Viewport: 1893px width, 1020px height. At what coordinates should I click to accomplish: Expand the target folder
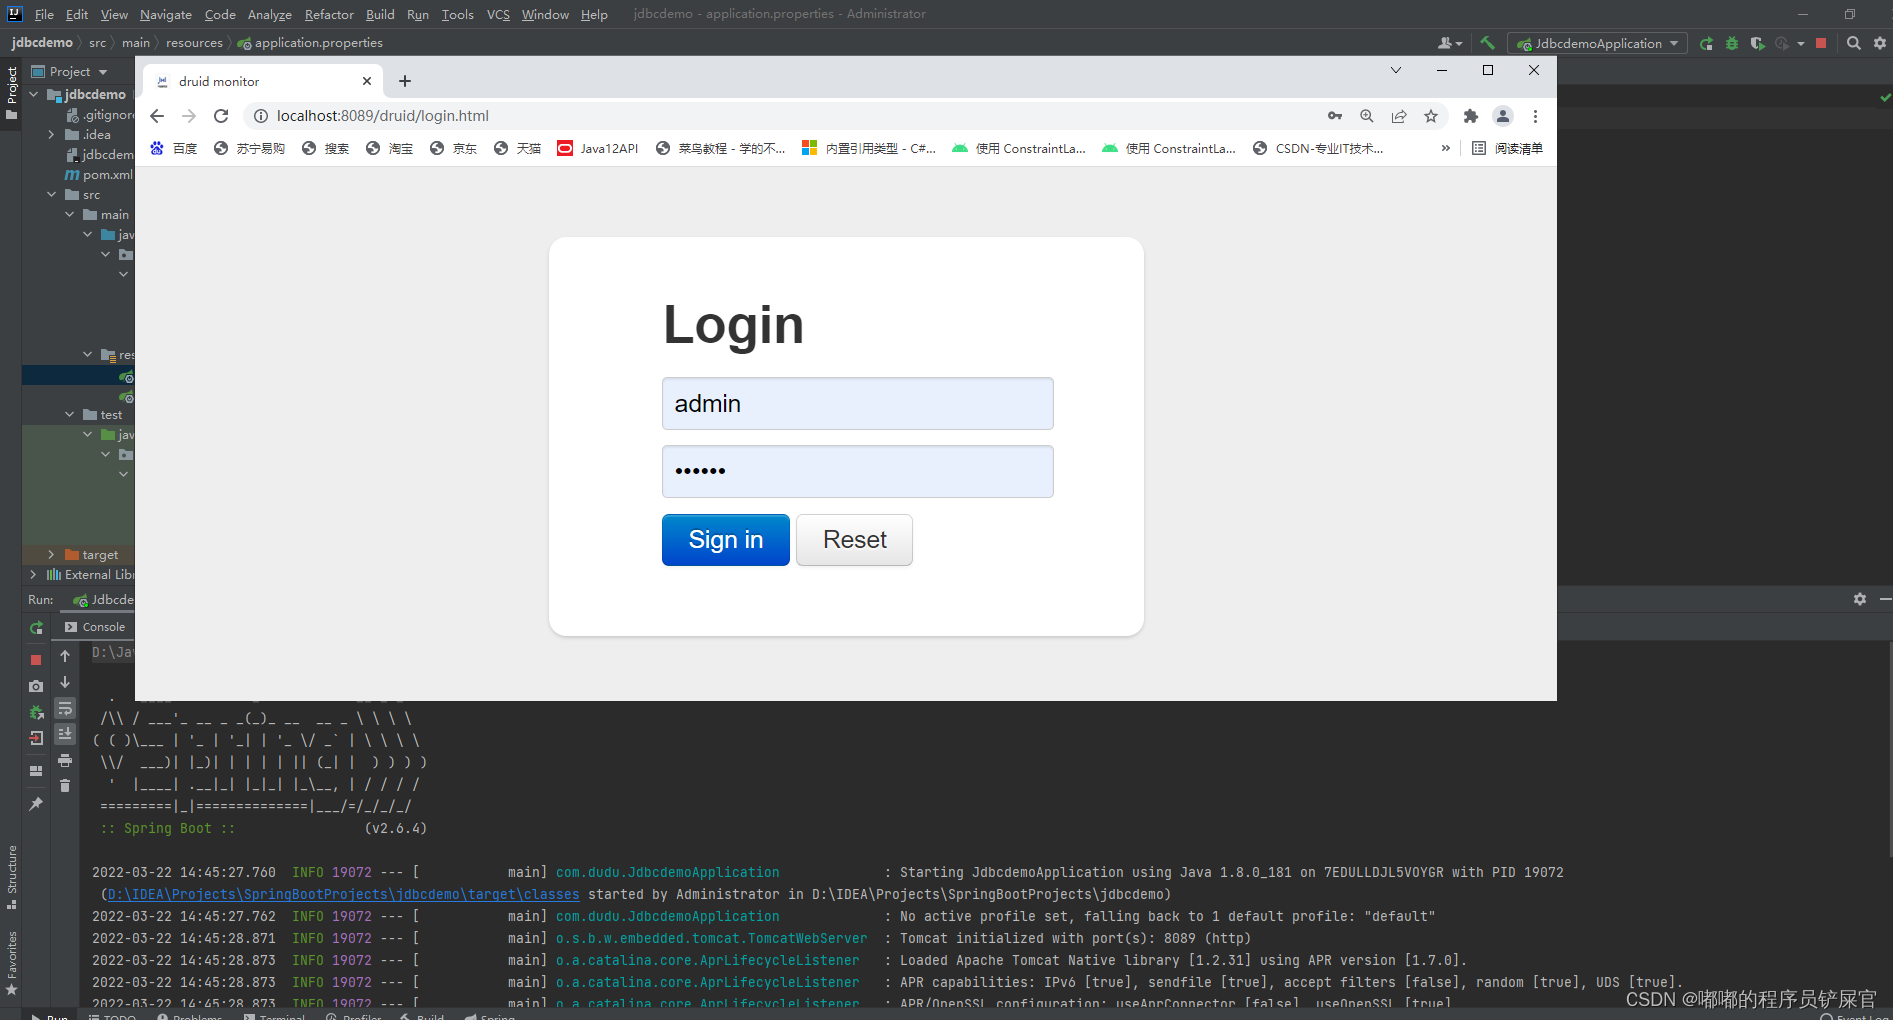[51, 554]
